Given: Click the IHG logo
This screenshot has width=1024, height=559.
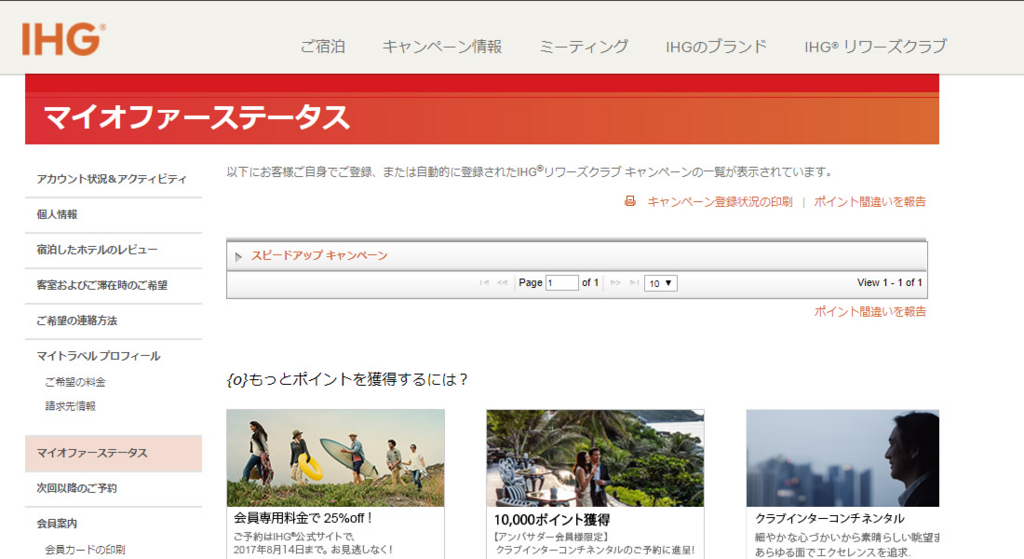Looking at the screenshot, I should 63,39.
